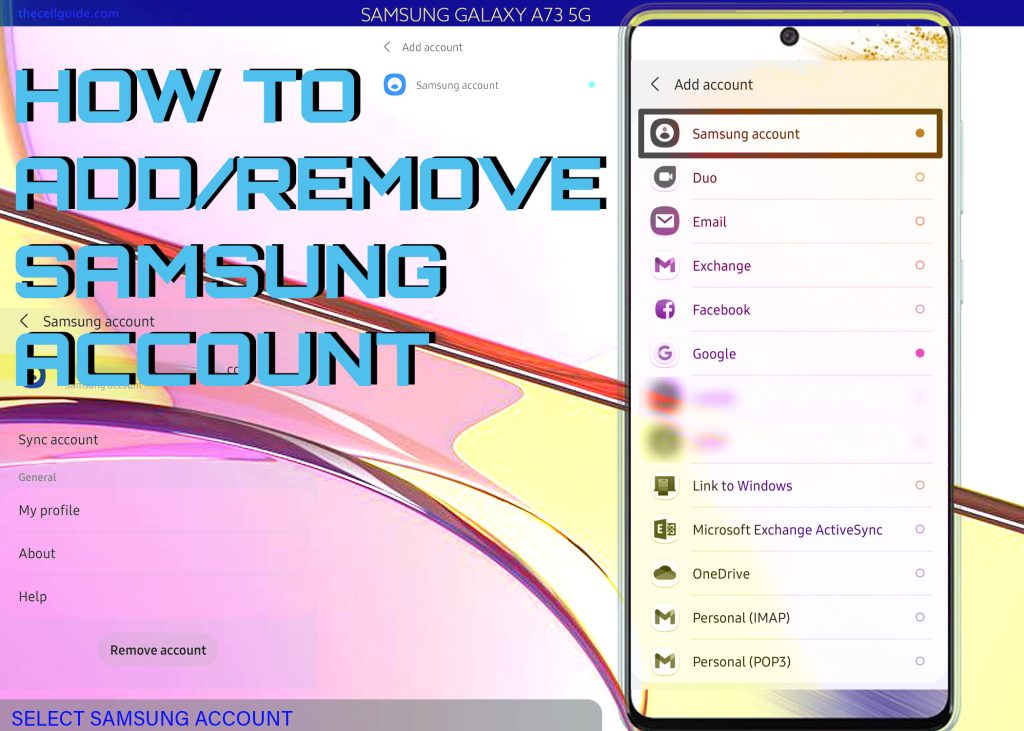
Task: Click "Add account" title in the top inset
Action: tap(432, 47)
